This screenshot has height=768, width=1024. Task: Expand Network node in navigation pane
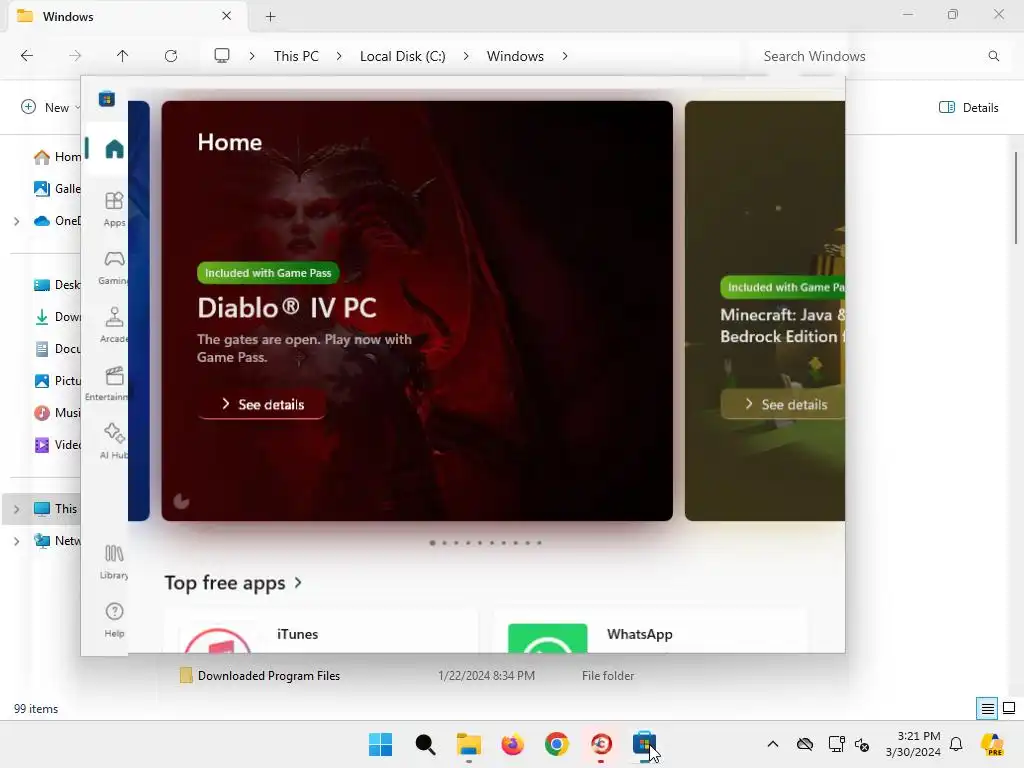point(16,541)
